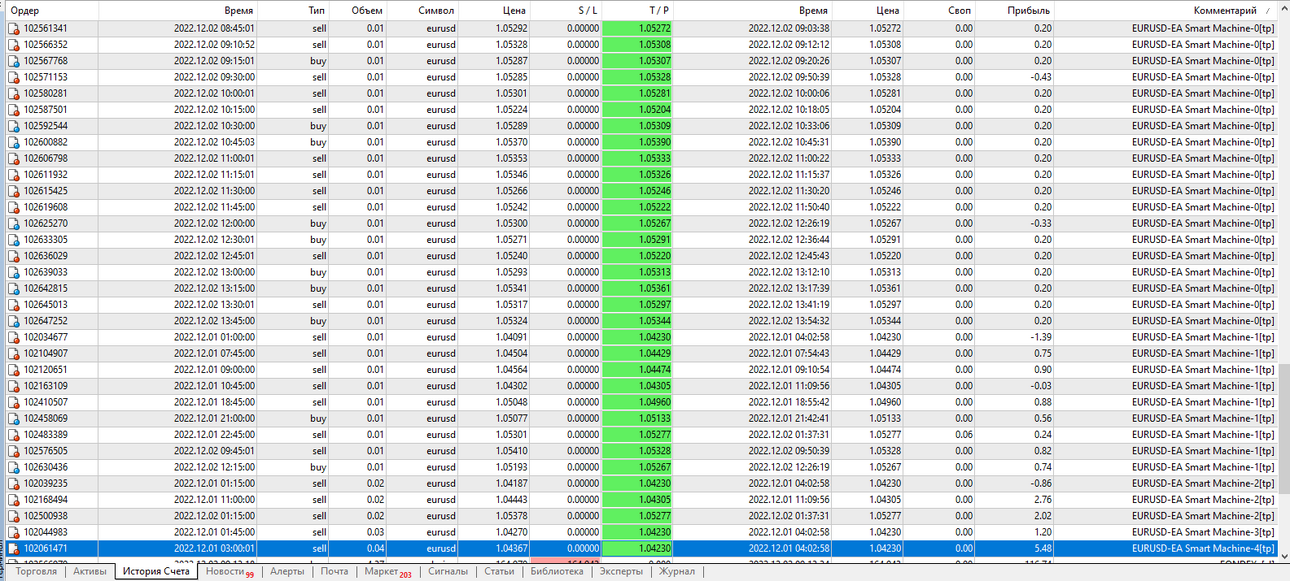
Task: Select the open time 2022.12.01 03:00:01
Action: (214, 549)
